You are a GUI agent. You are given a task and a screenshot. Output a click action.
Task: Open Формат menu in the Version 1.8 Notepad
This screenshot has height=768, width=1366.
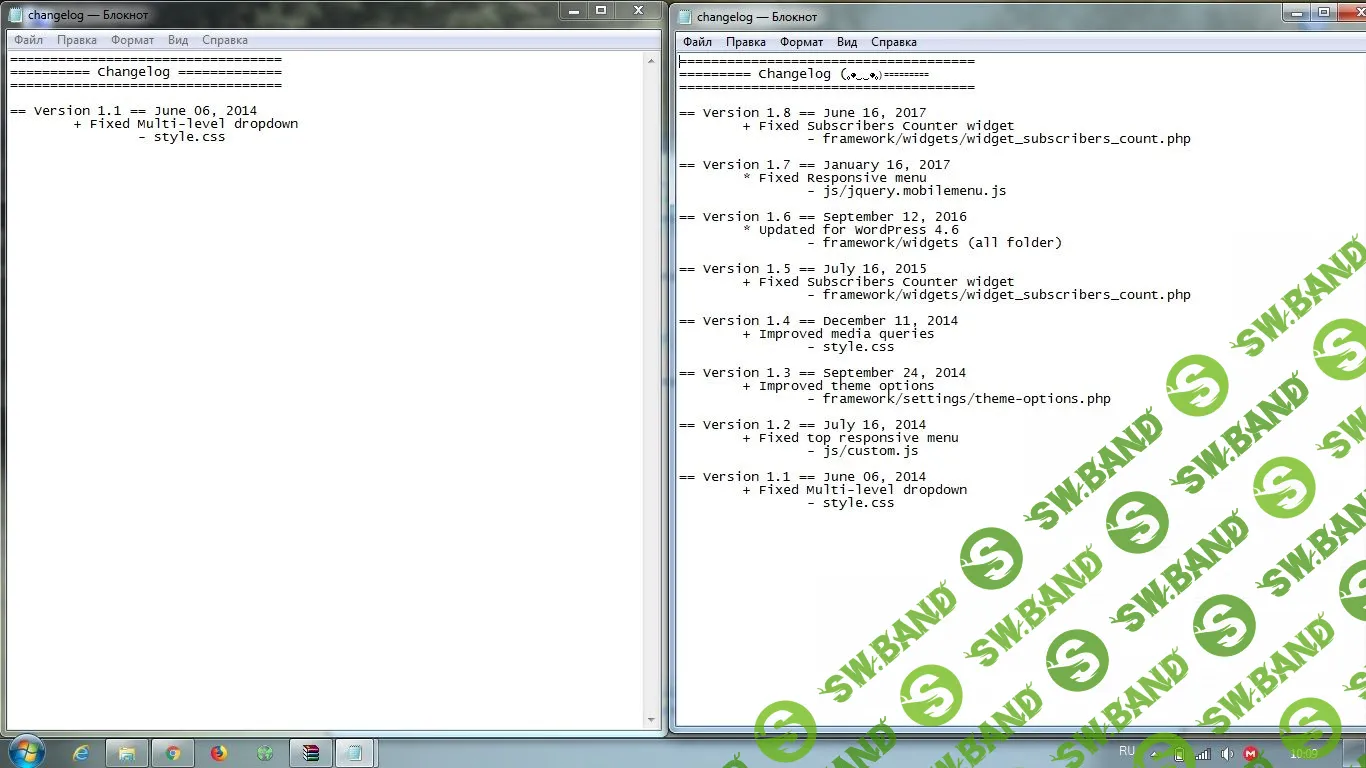[x=801, y=42]
